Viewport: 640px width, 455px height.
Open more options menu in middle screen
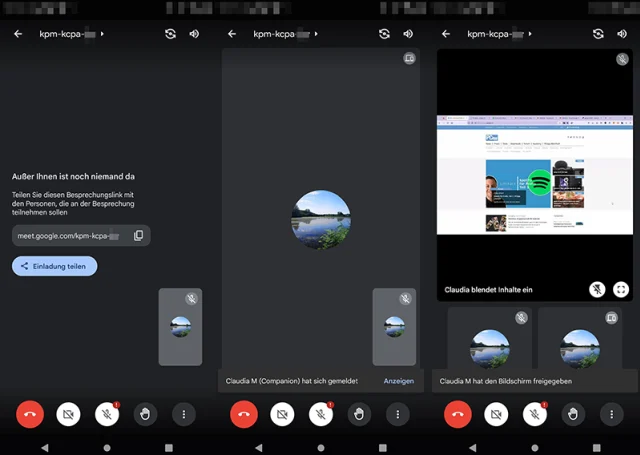click(x=398, y=414)
